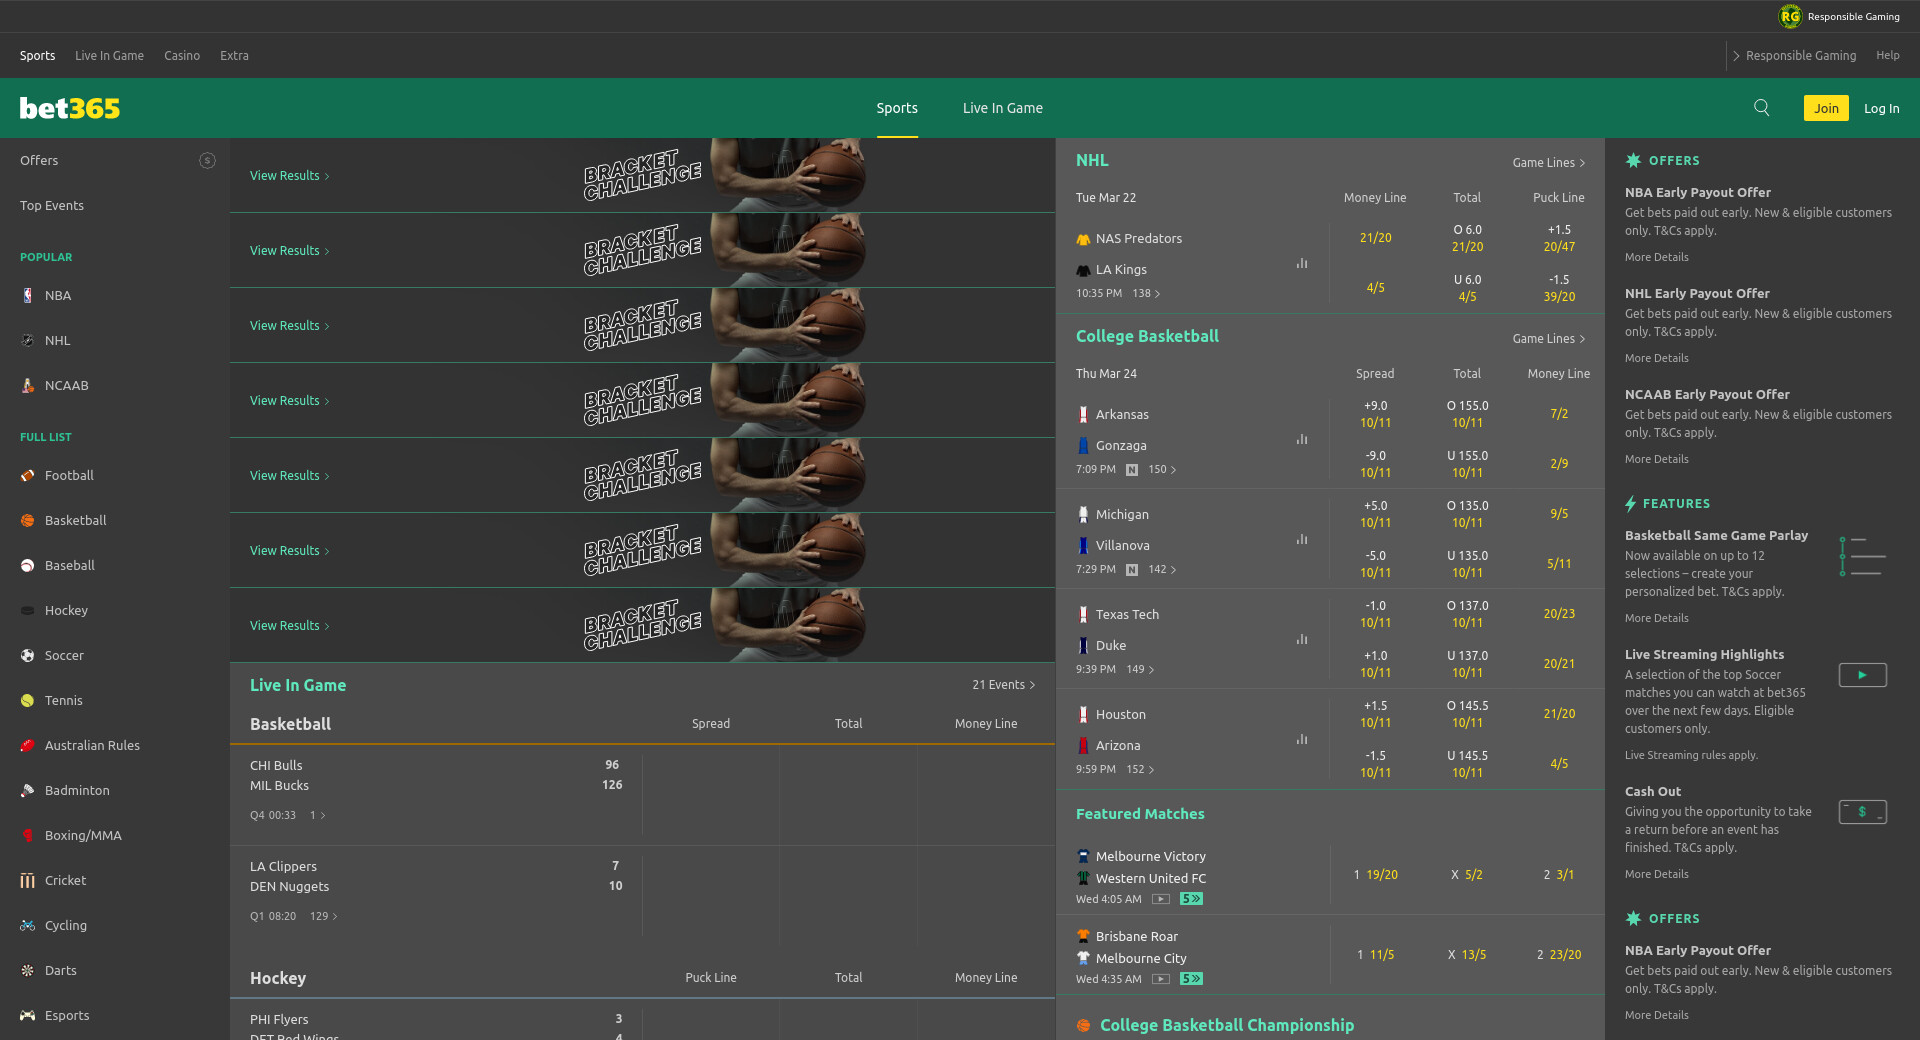Click the stats icon for Predators vs Kings

(1302, 264)
